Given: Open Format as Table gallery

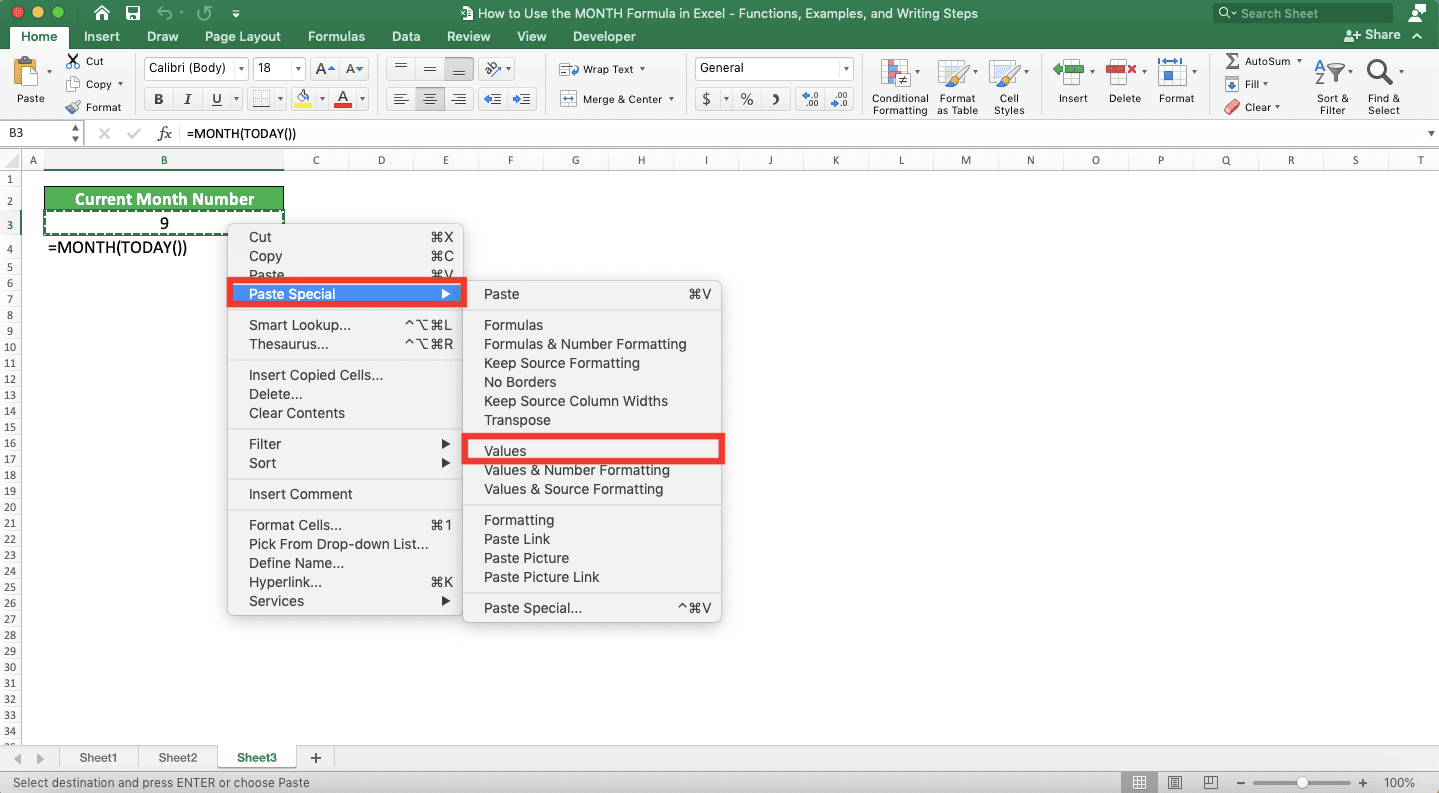Looking at the screenshot, I should pos(957,86).
